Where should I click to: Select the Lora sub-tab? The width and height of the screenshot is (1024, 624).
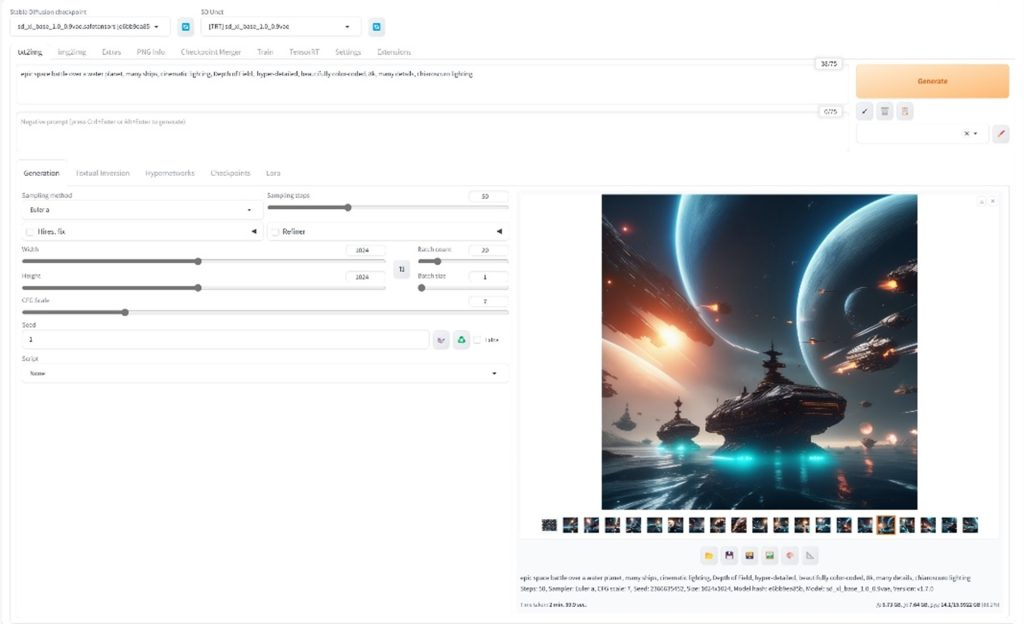tap(273, 173)
